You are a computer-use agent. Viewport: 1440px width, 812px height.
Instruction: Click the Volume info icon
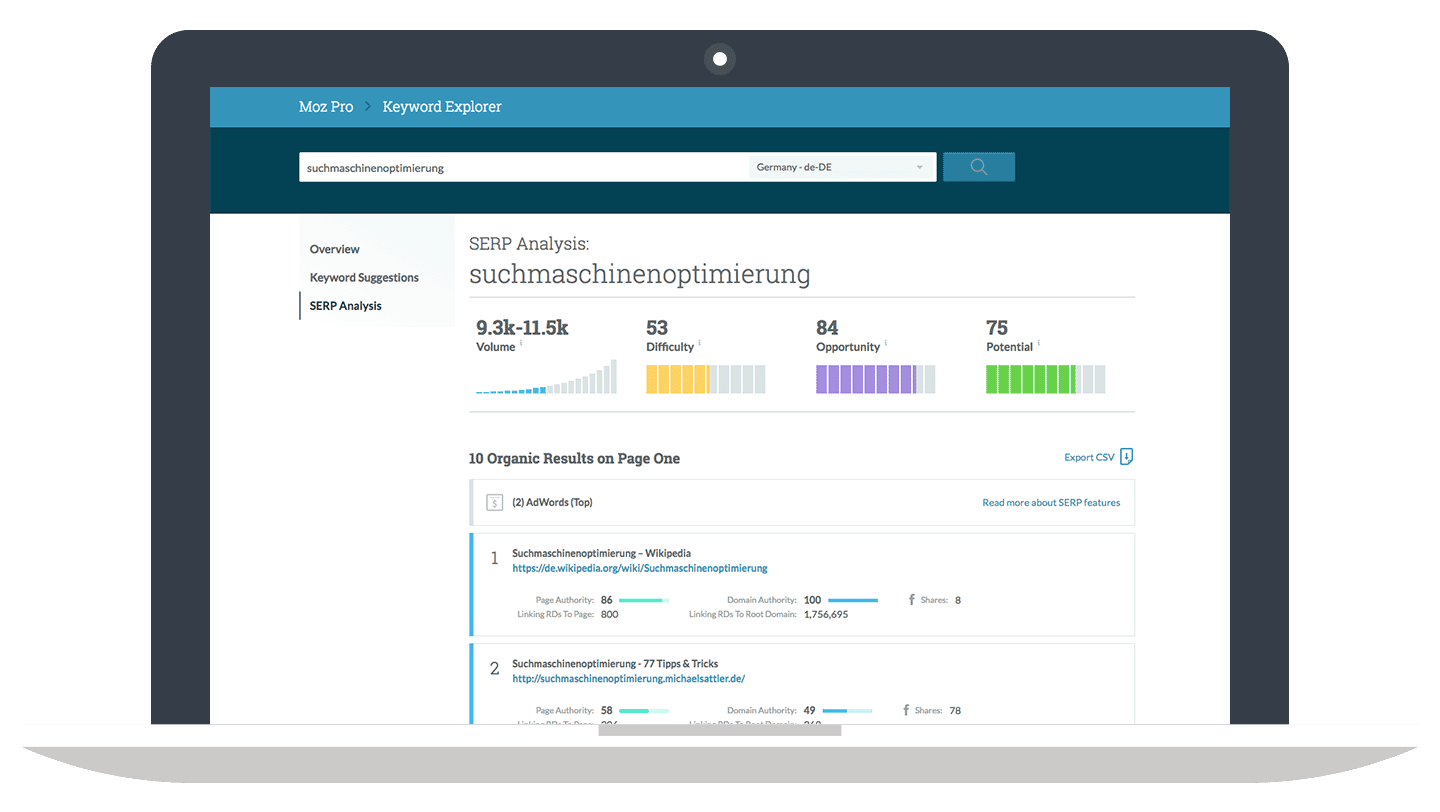click(521, 343)
